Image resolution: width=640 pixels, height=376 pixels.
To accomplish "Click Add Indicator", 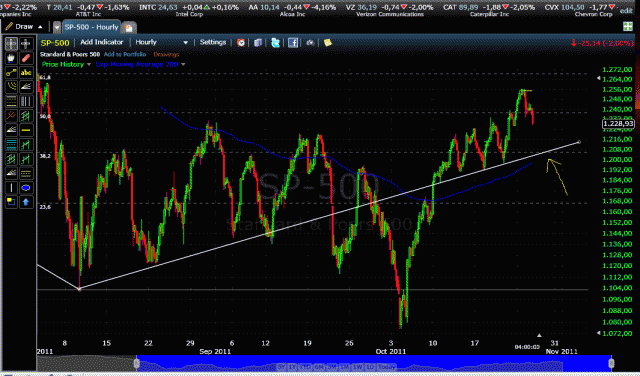I will [101, 42].
